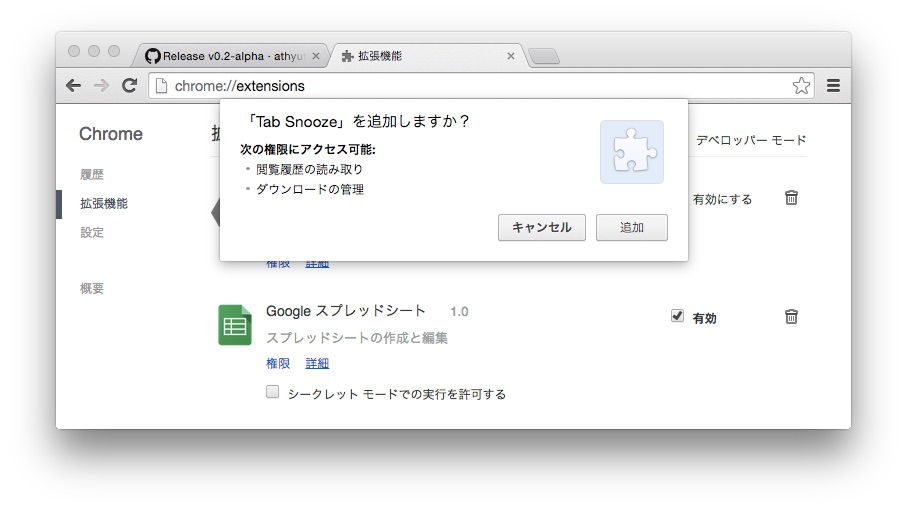Open 概要 in the sidebar
This screenshot has width=907, height=509.
tap(92, 288)
